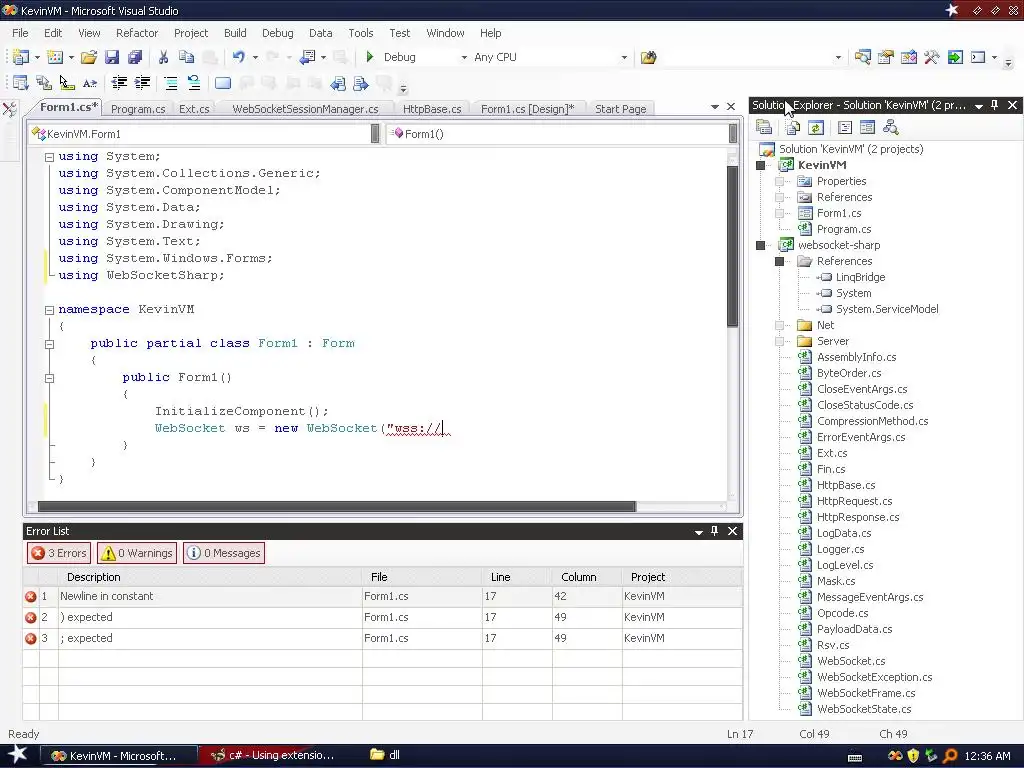The height and width of the screenshot is (768, 1024).
Task: Open the Solution Explorer toolbar icon
Action: [x=862, y=57]
